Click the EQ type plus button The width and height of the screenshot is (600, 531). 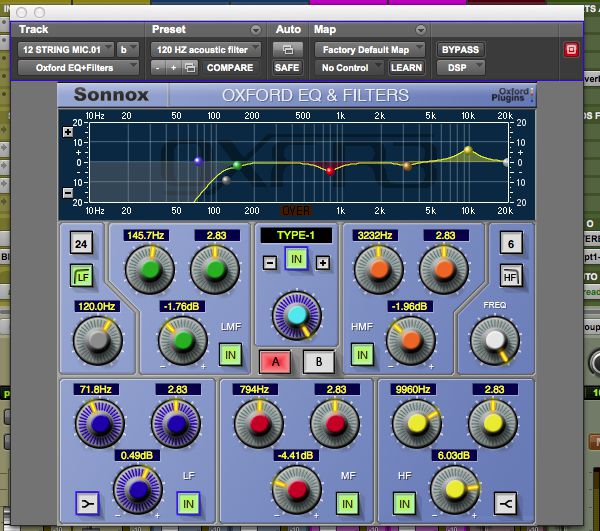pos(323,263)
